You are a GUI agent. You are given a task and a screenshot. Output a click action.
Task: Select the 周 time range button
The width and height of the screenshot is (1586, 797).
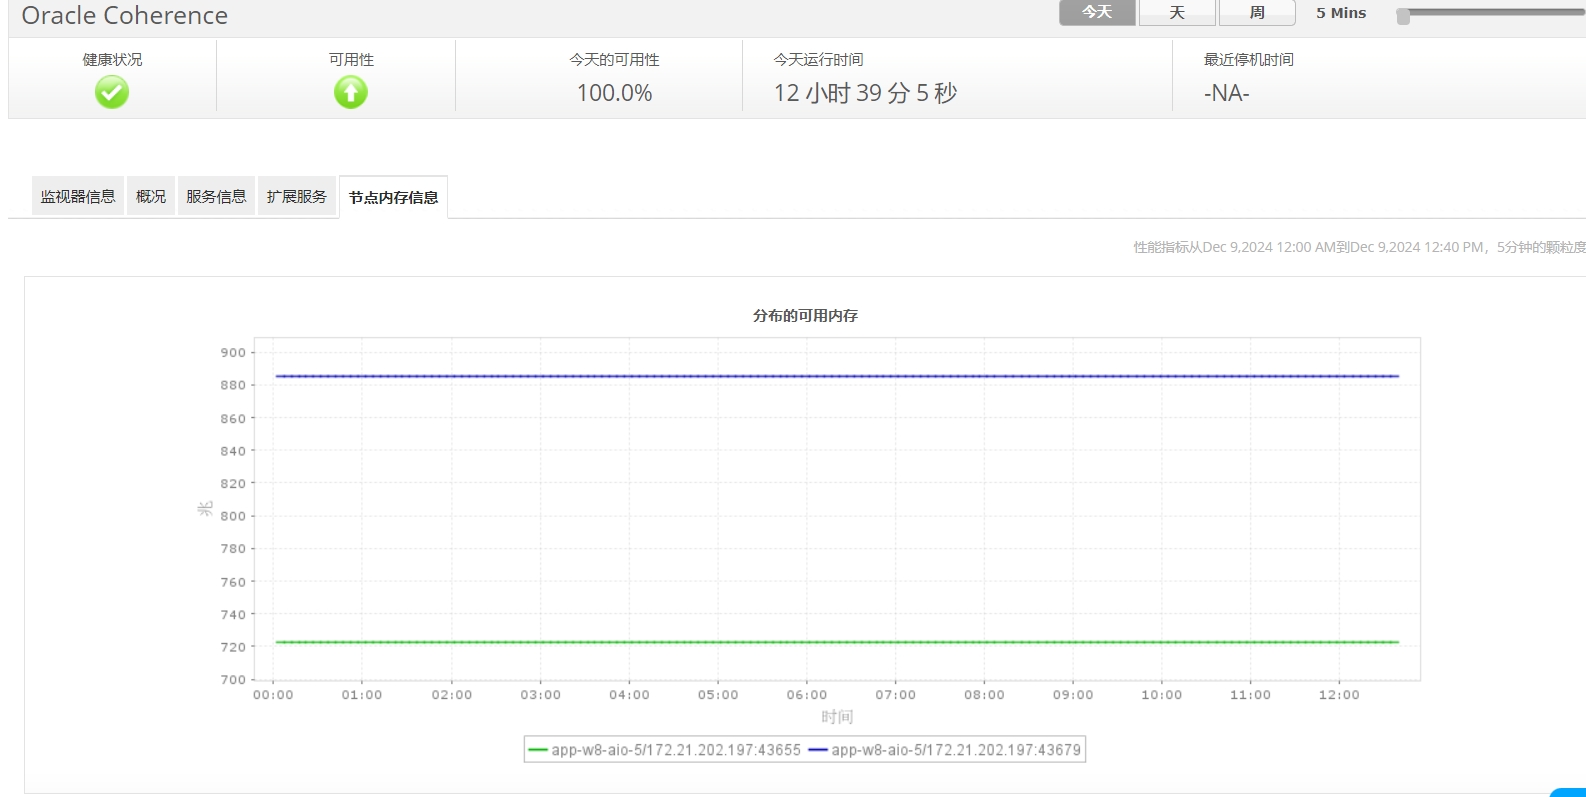(1257, 12)
